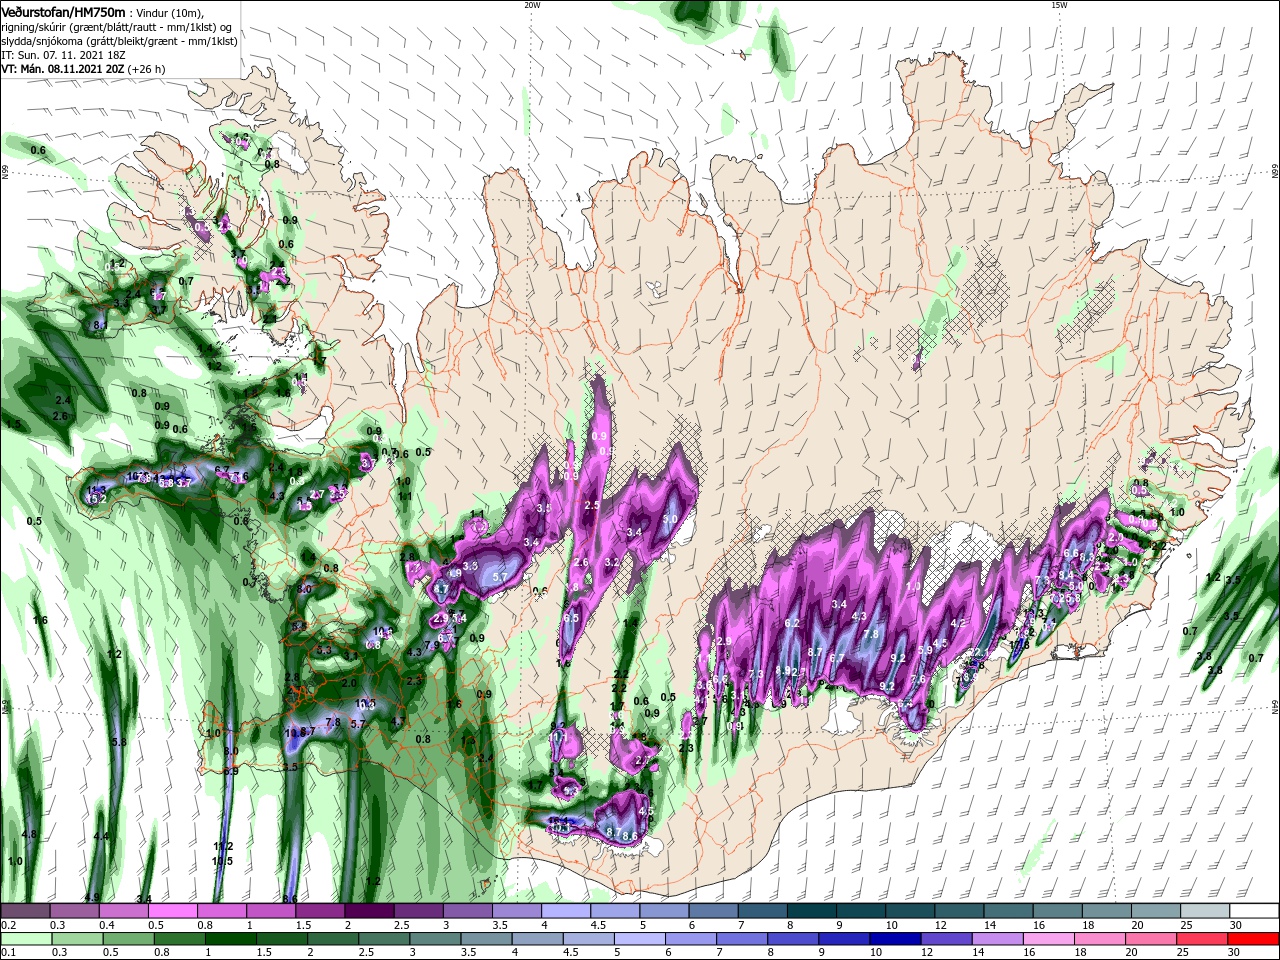Click the '0.2' label on snow scale
1280x960 pixels.
(x=8, y=925)
